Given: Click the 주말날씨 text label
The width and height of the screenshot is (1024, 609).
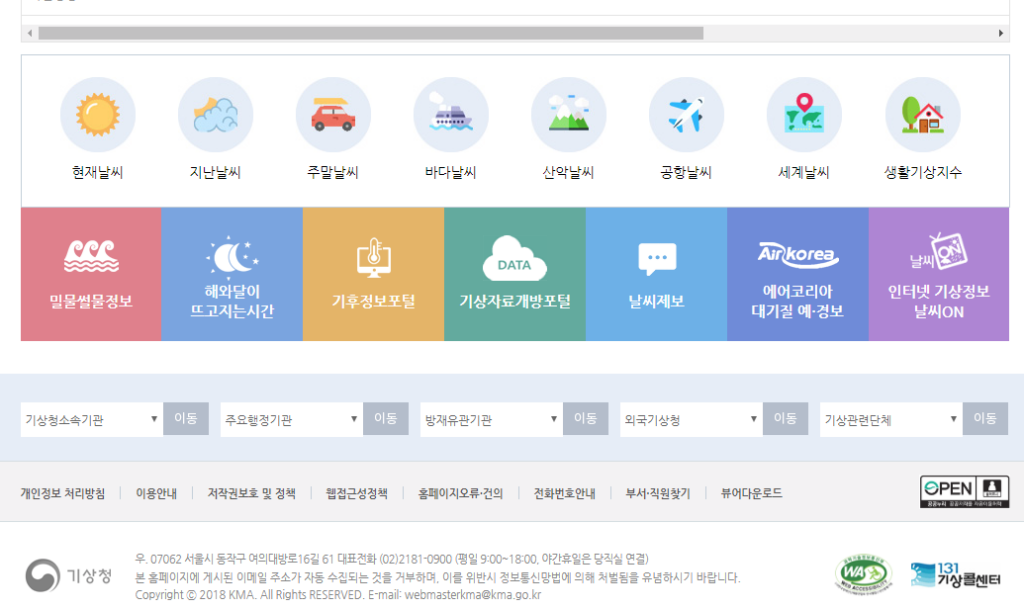Looking at the screenshot, I should tap(333, 172).
